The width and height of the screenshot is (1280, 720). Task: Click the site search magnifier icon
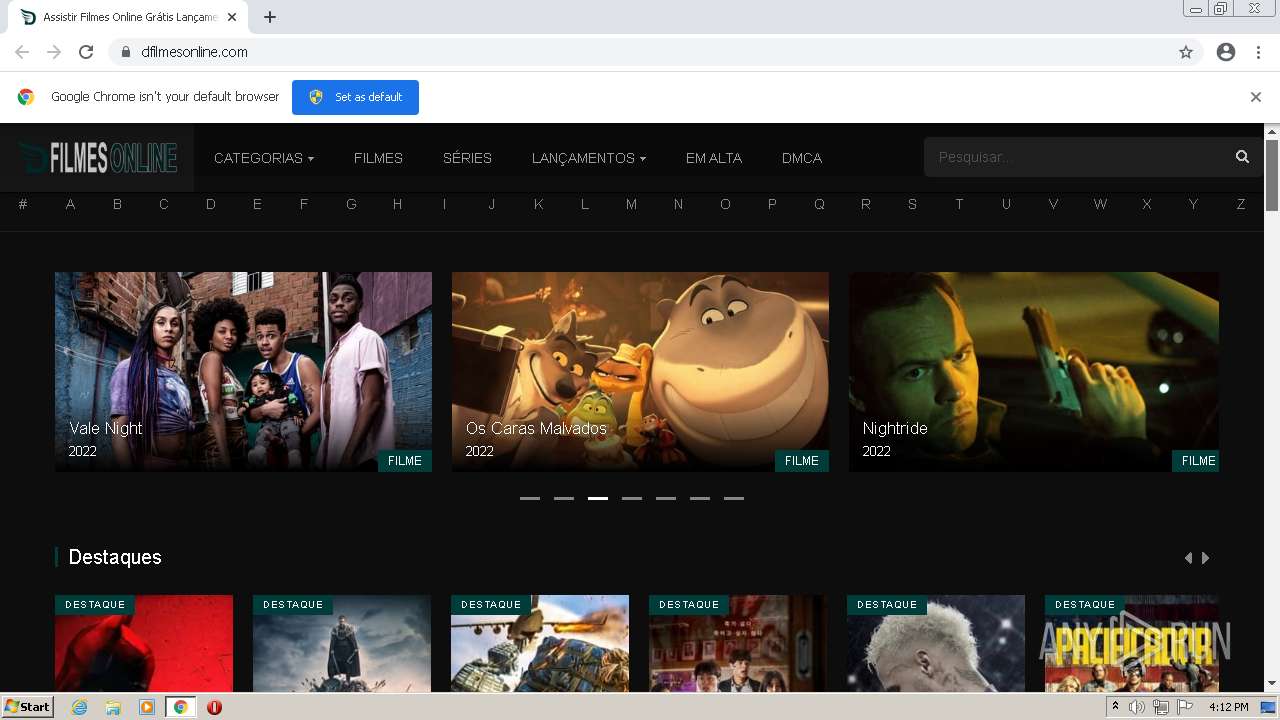click(x=1242, y=157)
